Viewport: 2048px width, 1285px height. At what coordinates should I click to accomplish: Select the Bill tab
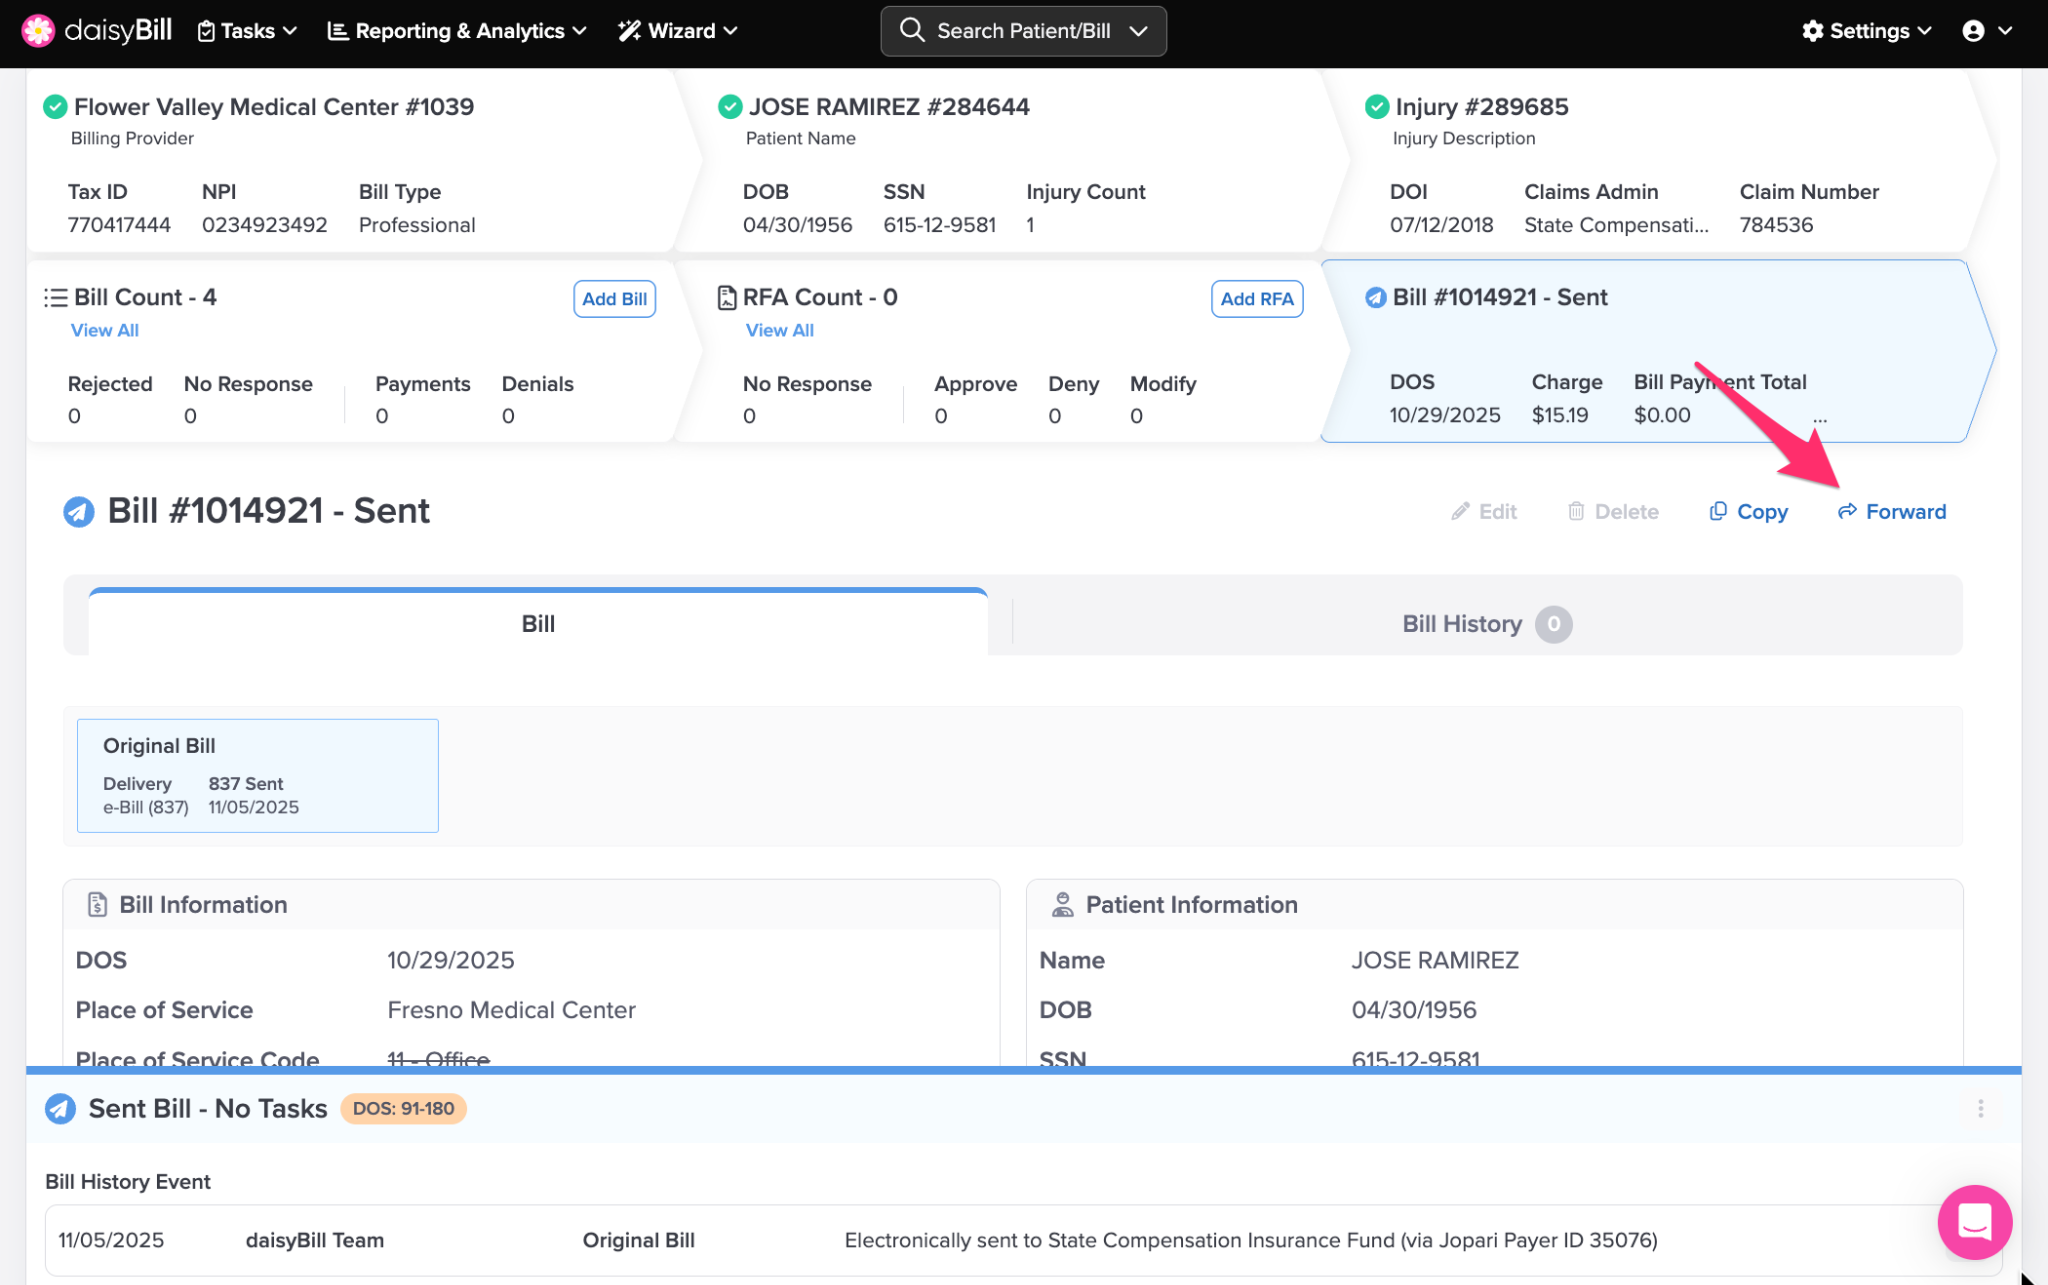538,624
